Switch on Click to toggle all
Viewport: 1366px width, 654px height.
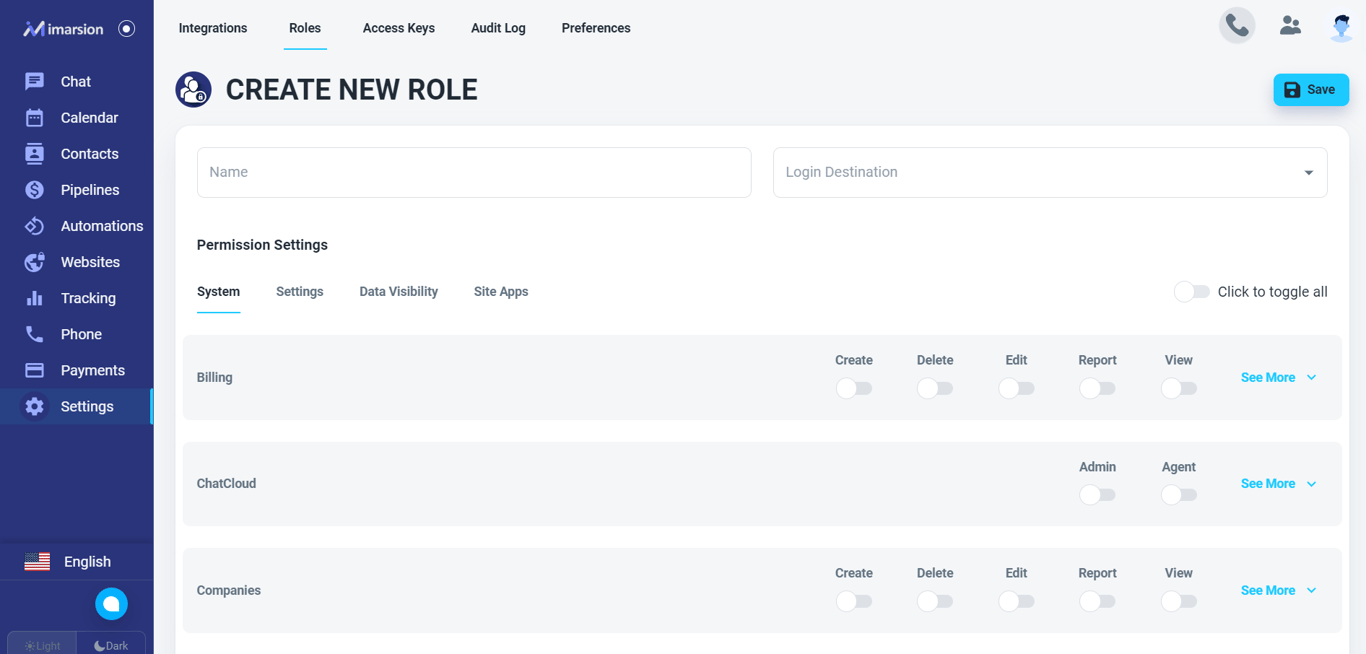[x=1191, y=292]
